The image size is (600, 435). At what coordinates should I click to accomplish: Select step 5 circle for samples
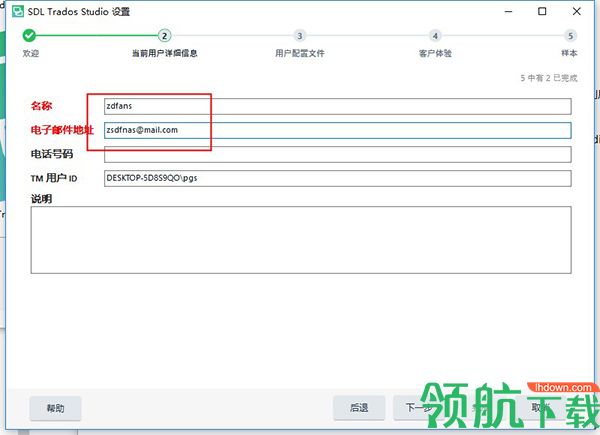570,36
